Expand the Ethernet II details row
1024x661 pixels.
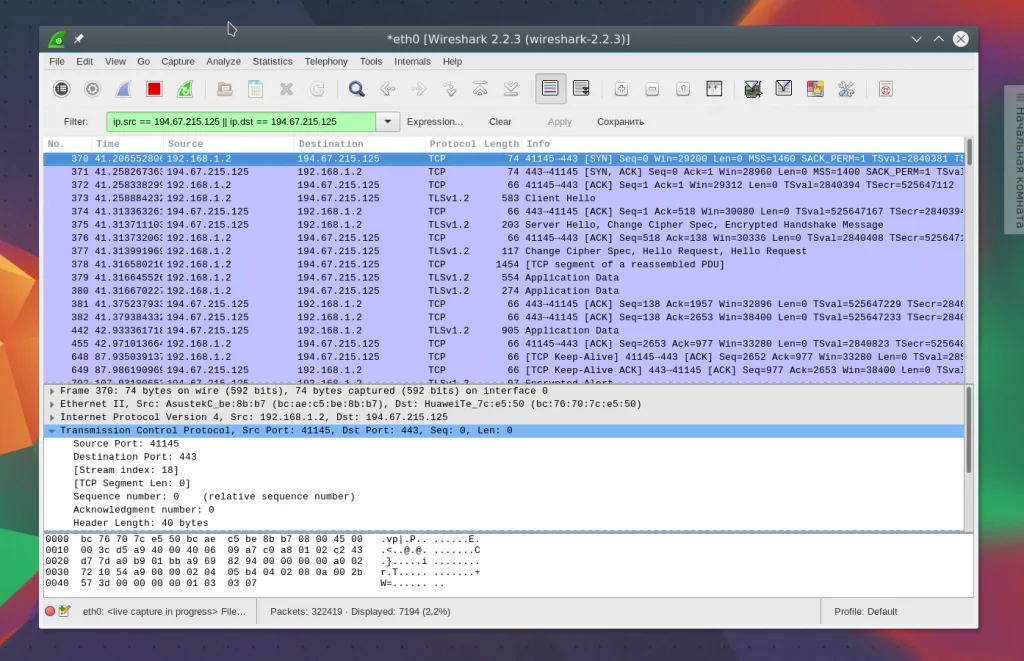pos(52,404)
